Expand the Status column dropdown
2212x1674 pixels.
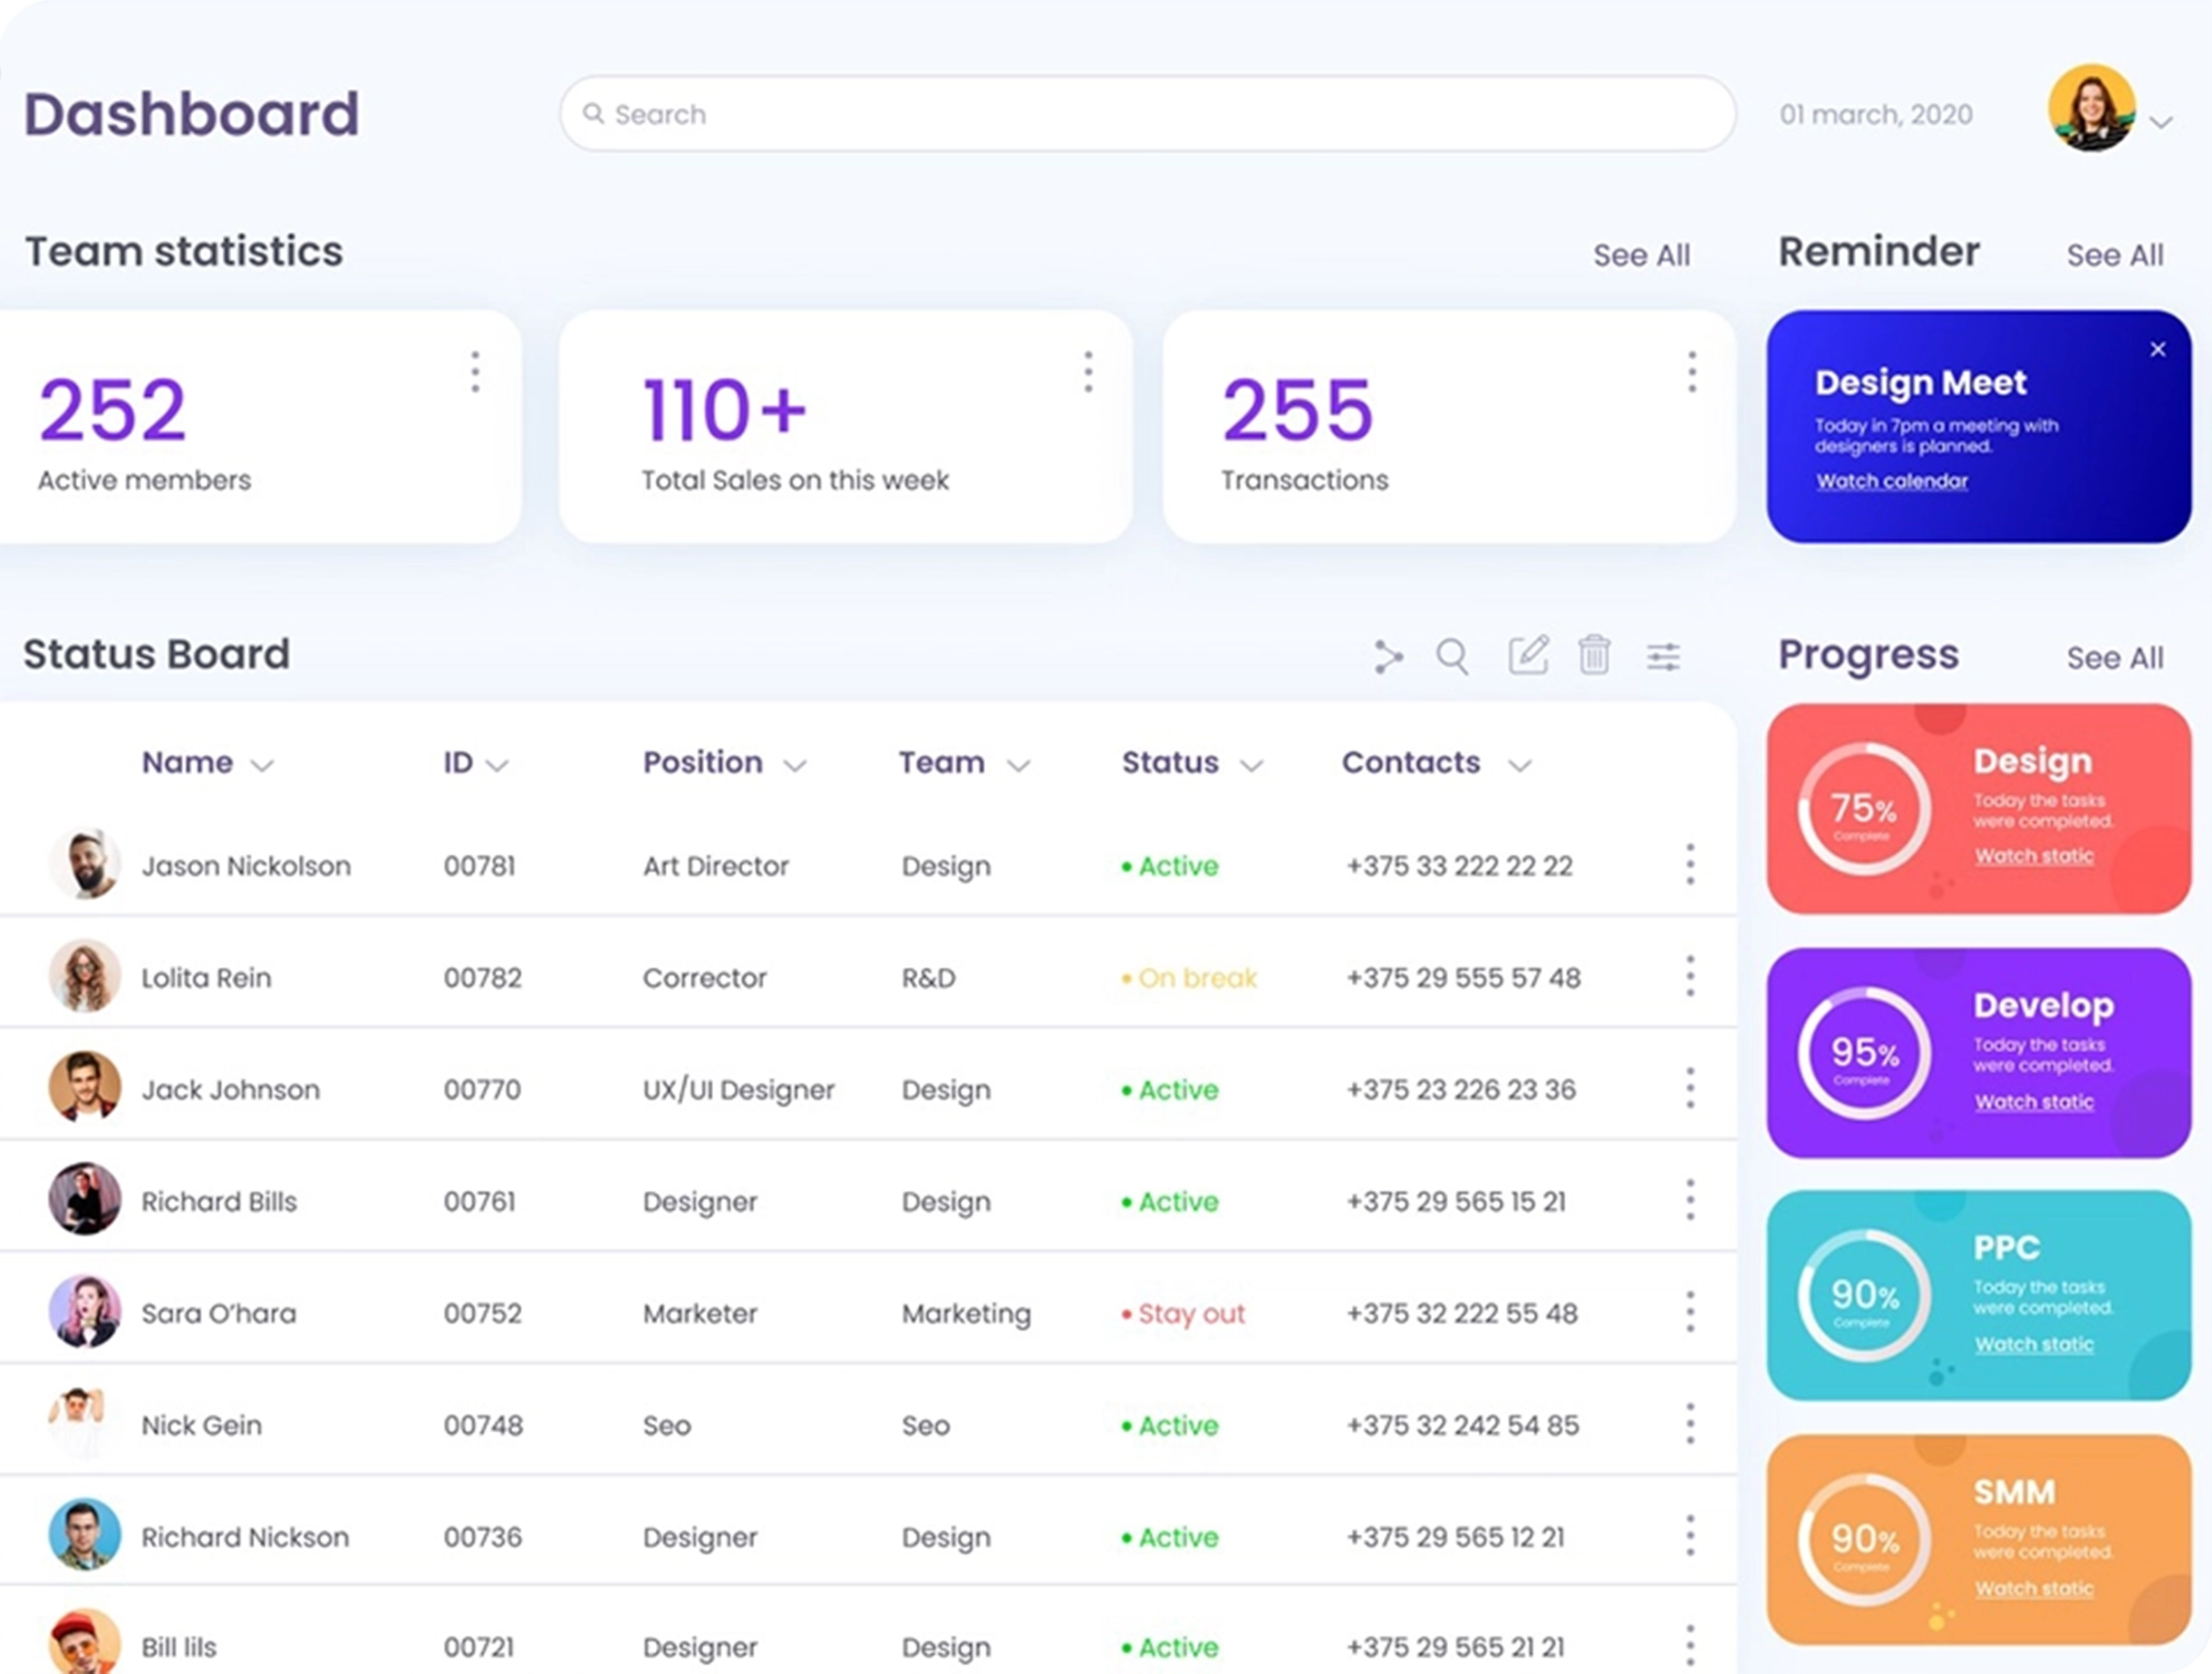pyautogui.click(x=1251, y=766)
